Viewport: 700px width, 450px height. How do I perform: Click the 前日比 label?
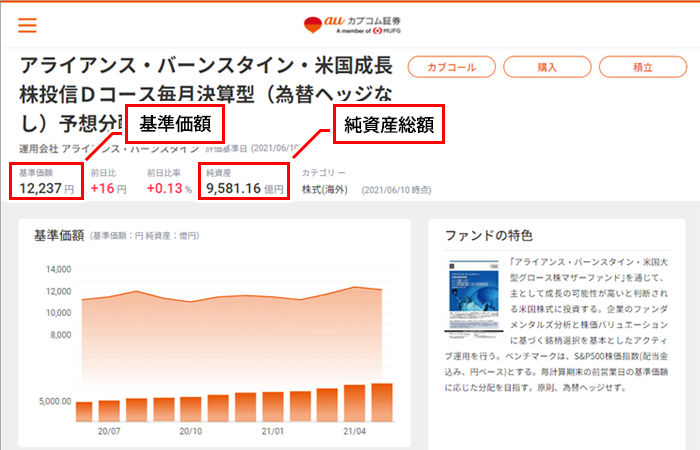click(x=103, y=173)
